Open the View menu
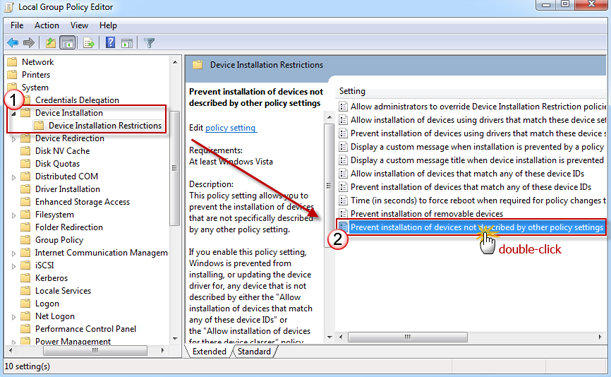The width and height of the screenshot is (611, 377). coord(79,25)
